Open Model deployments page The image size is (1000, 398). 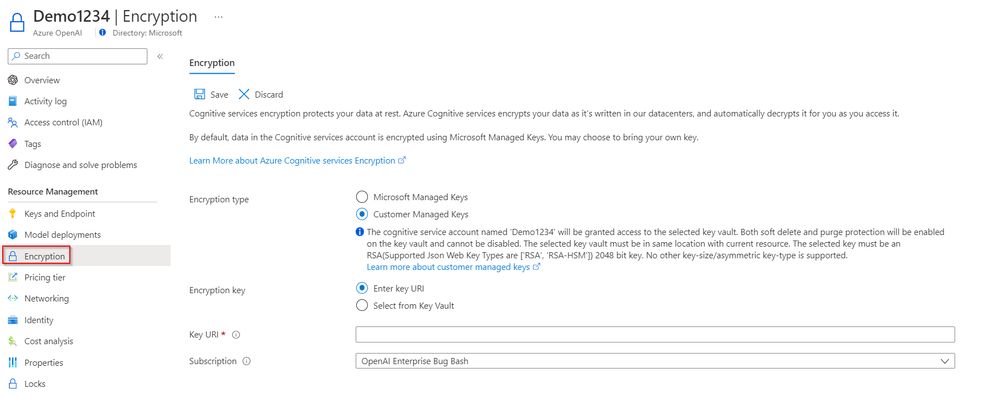click(62, 235)
